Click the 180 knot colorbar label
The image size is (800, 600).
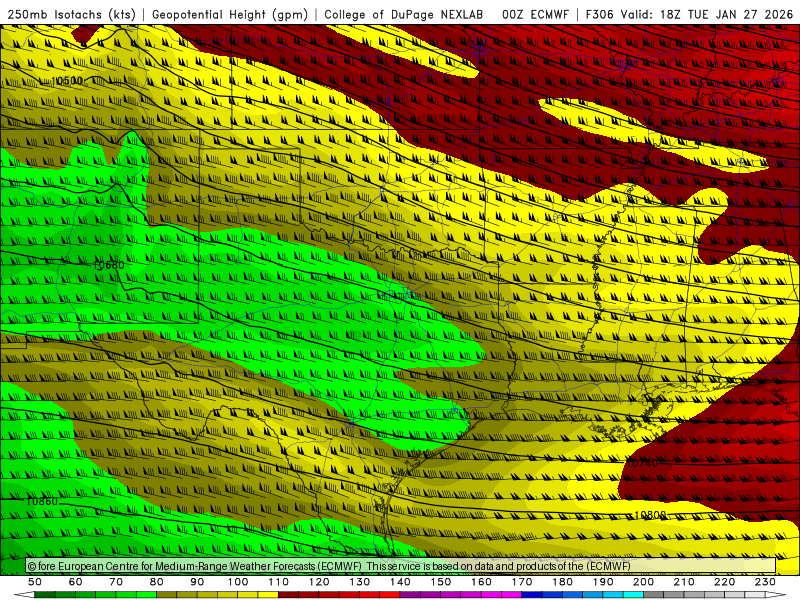[x=563, y=582]
